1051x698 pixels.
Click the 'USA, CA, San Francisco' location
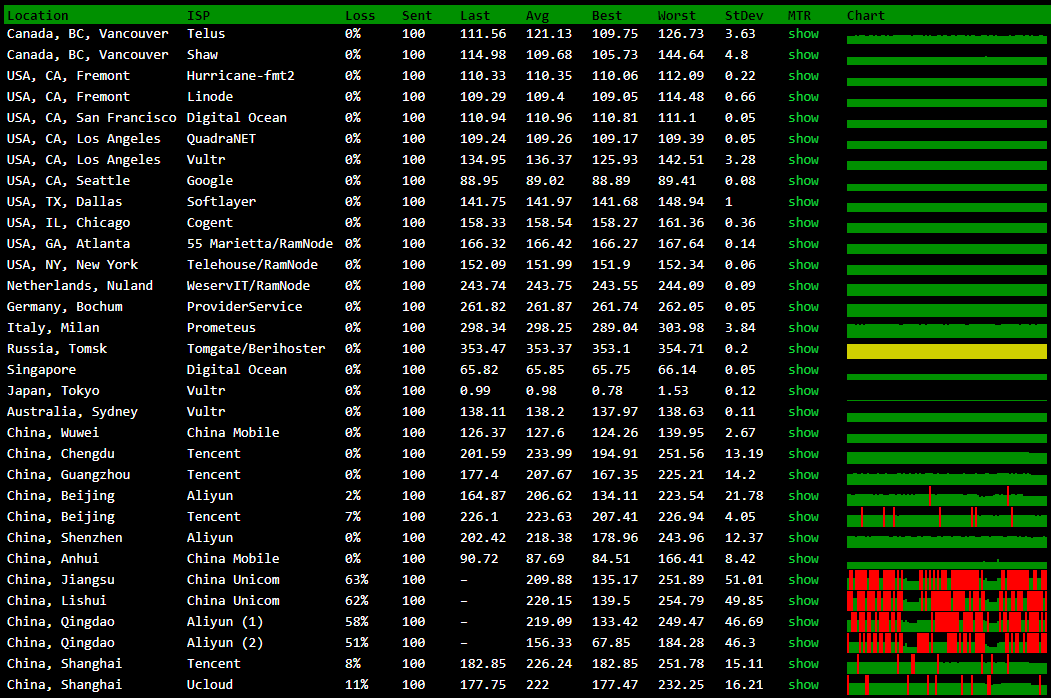(x=92, y=117)
